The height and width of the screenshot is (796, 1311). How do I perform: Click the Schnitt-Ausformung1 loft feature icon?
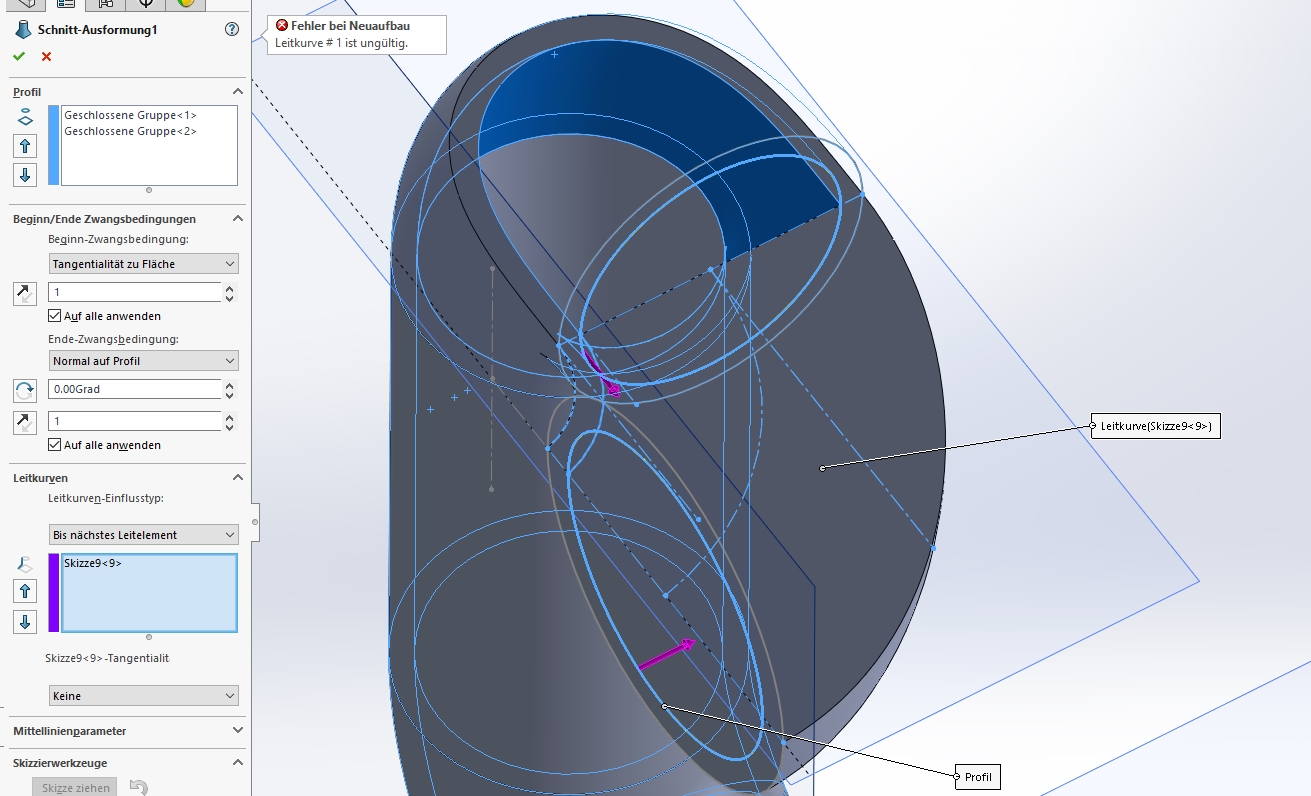click(21, 30)
